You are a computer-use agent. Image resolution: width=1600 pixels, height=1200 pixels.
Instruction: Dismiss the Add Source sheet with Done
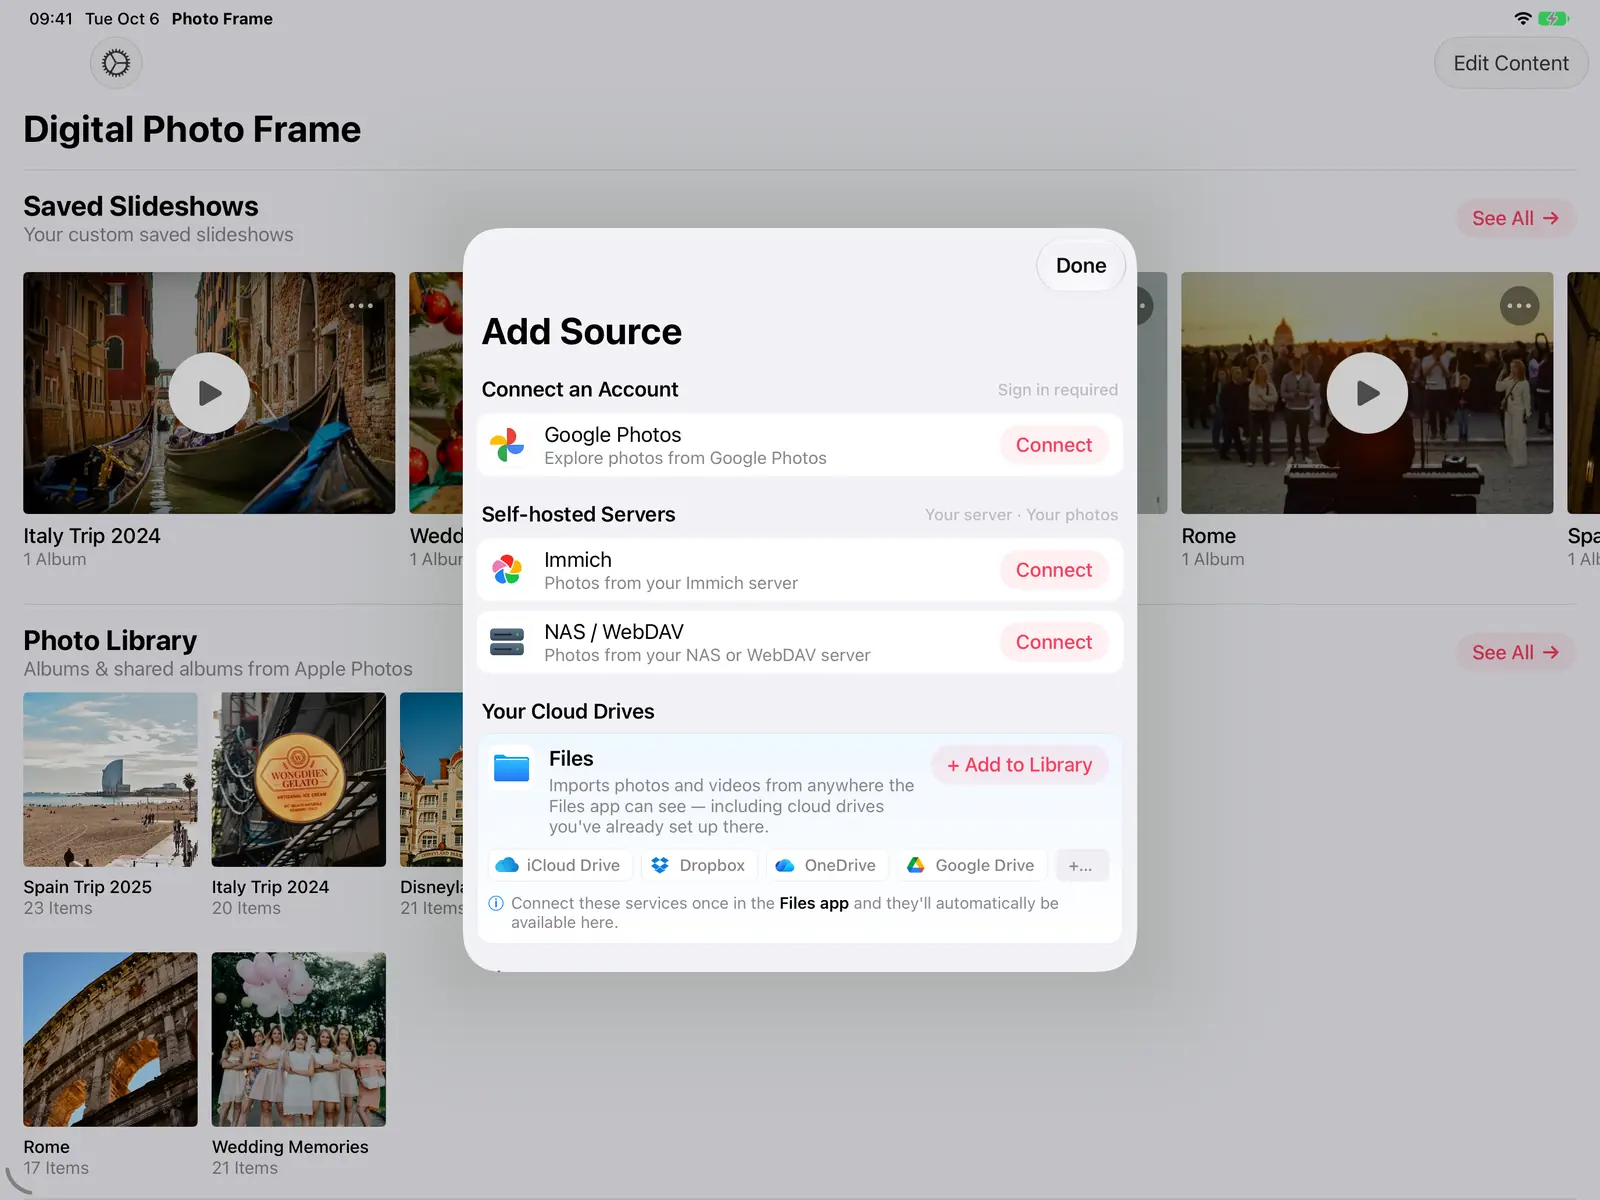pyautogui.click(x=1081, y=266)
